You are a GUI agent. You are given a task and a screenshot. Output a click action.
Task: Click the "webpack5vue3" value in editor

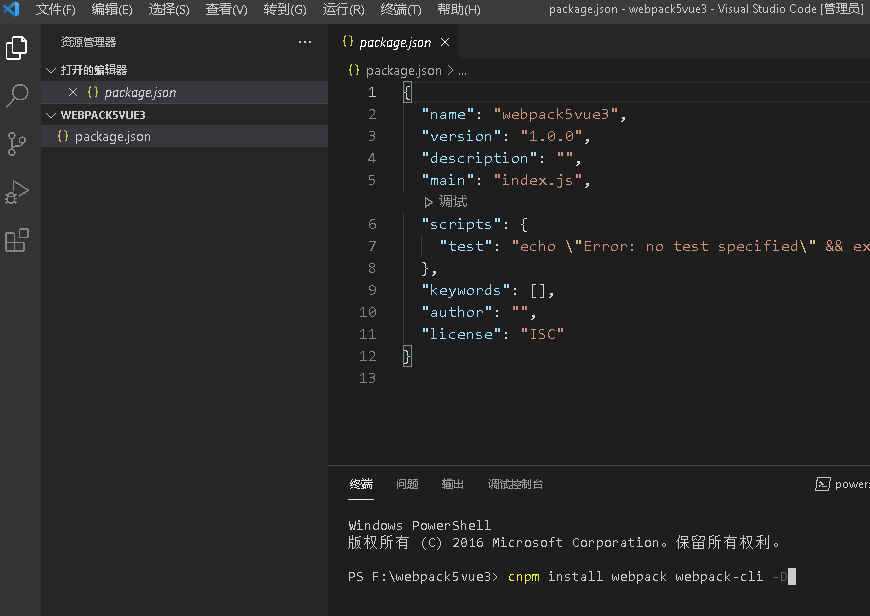click(555, 114)
